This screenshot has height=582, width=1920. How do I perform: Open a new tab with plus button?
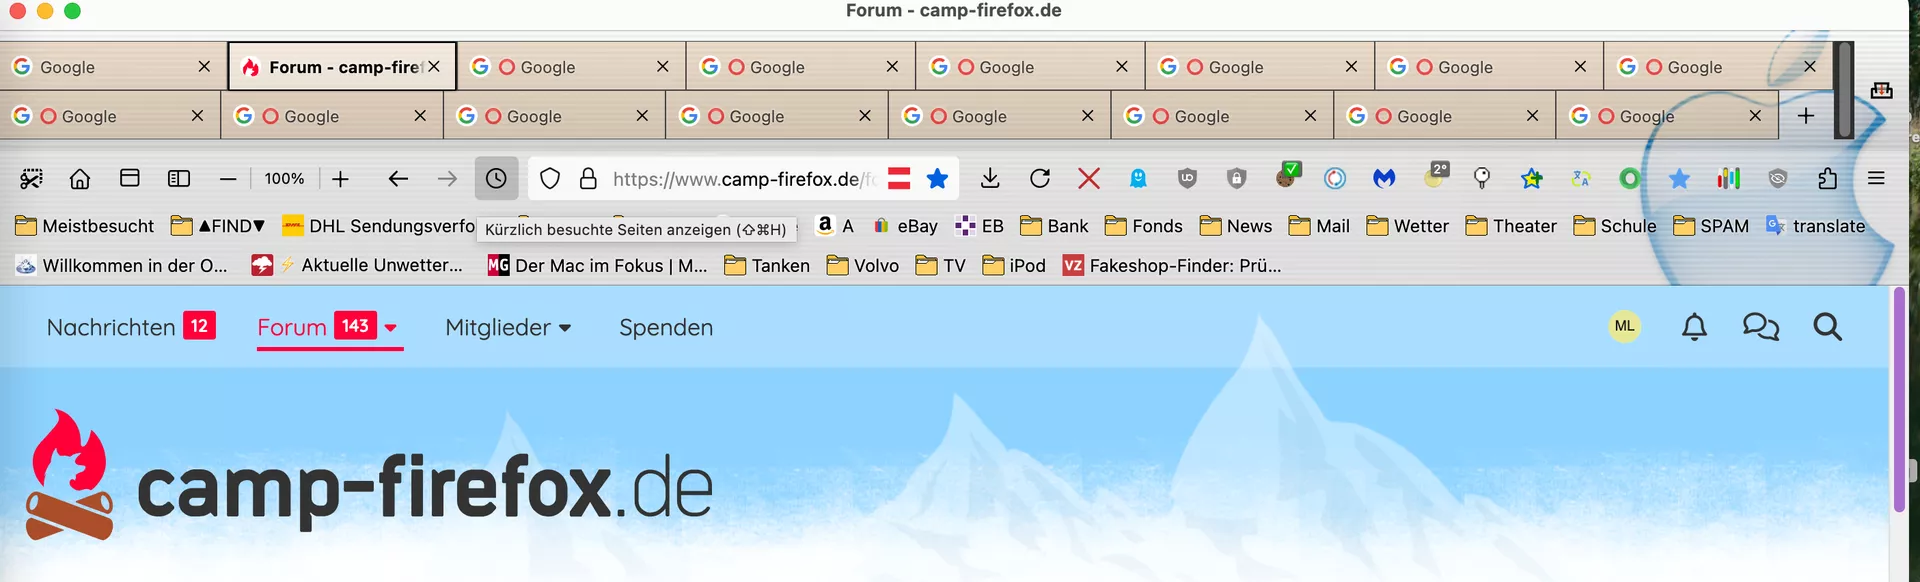point(1806,116)
